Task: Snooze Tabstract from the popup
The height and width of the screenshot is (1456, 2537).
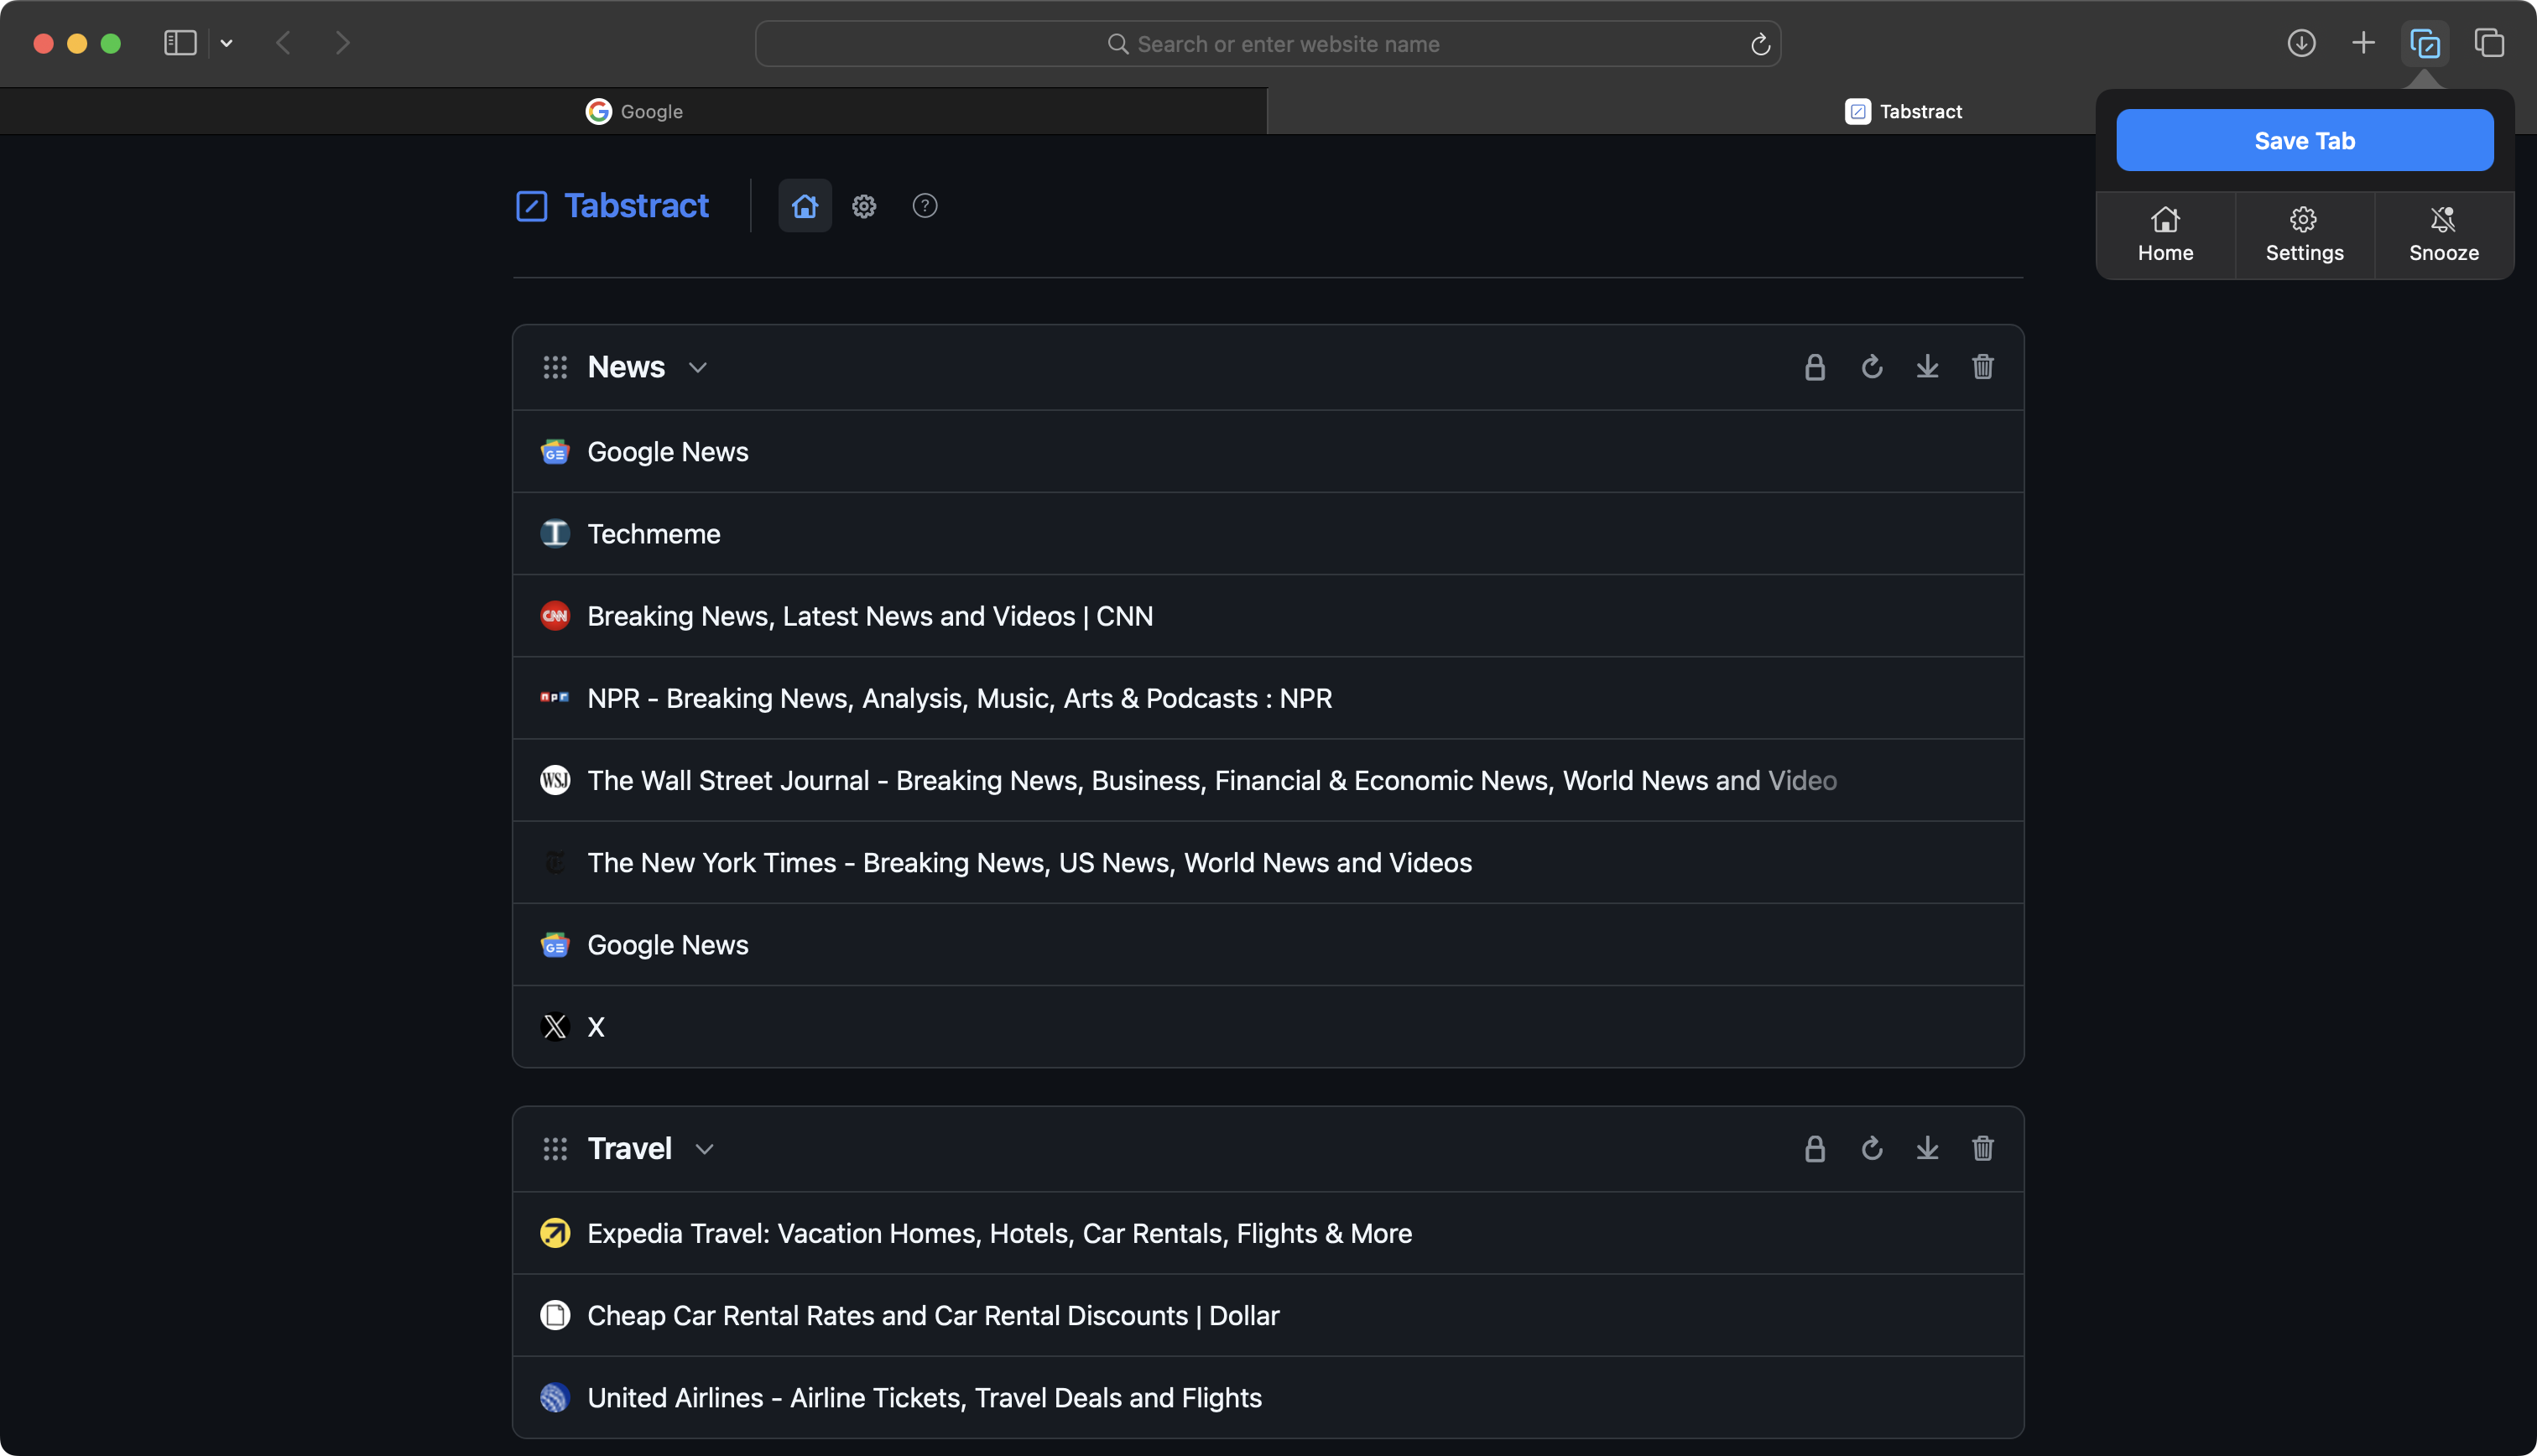Action: [2443, 235]
